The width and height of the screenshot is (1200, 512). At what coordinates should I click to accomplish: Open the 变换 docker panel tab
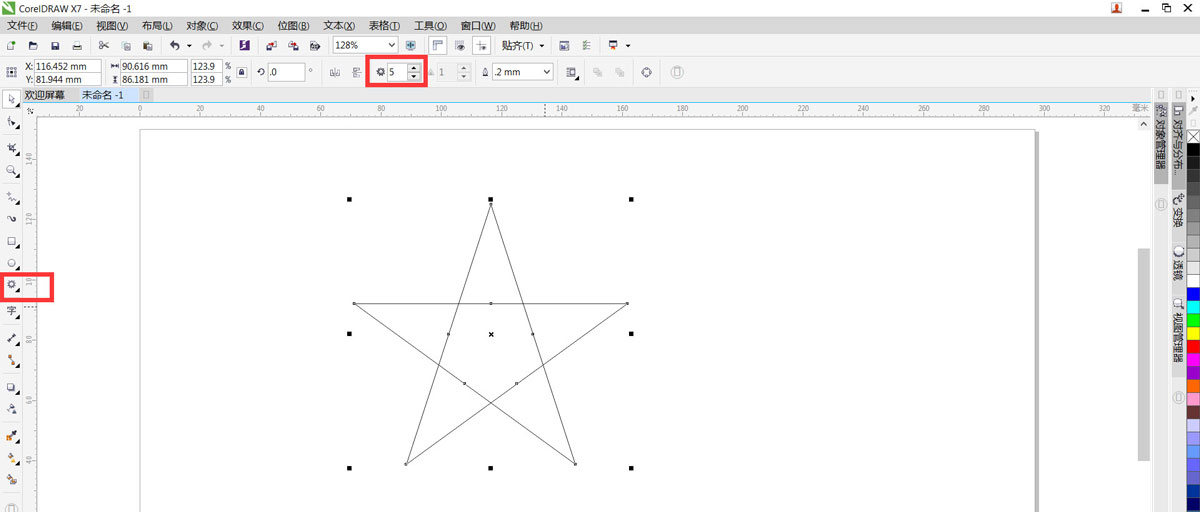1179,211
